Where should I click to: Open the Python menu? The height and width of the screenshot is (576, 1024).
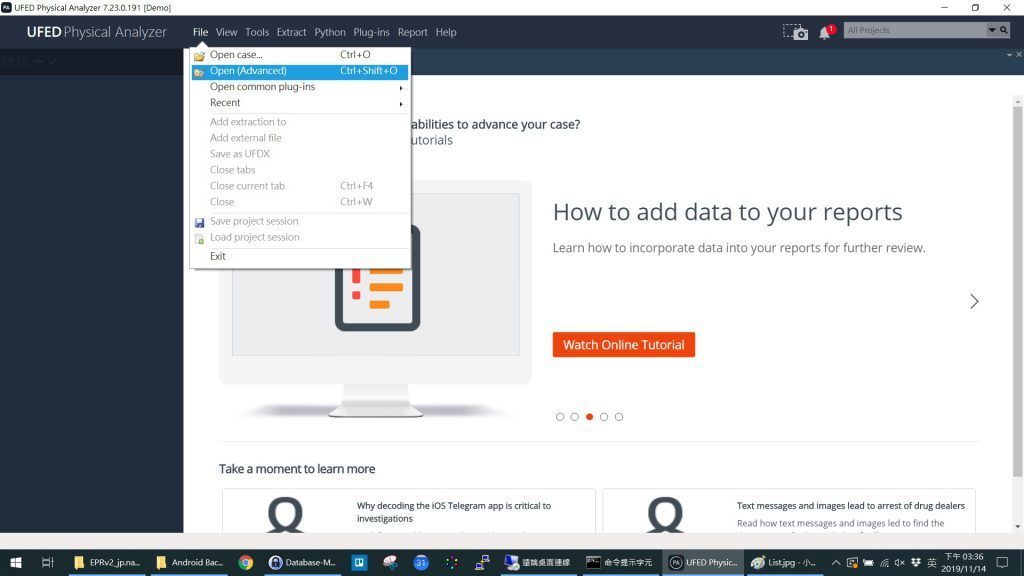(330, 32)
